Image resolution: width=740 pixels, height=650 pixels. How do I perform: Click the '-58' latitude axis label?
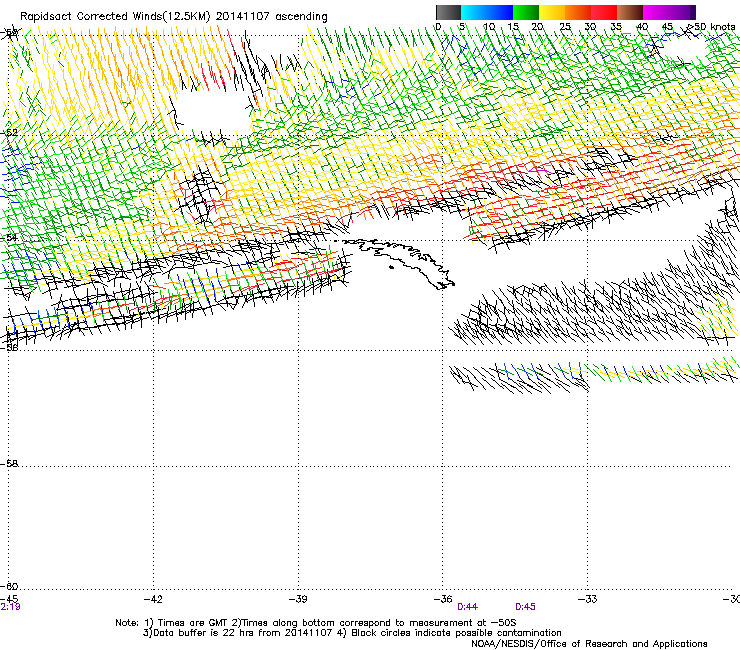(9, 464)
